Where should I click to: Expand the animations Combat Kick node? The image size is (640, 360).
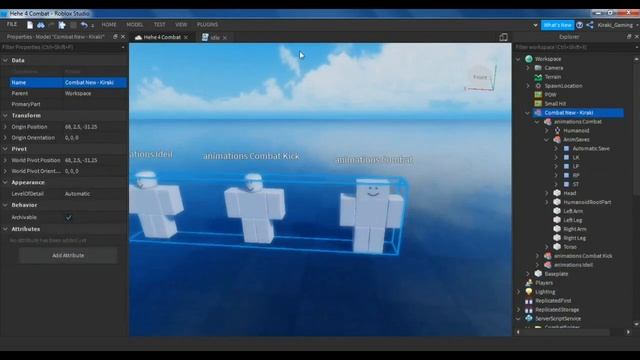(x=538, y=256)
